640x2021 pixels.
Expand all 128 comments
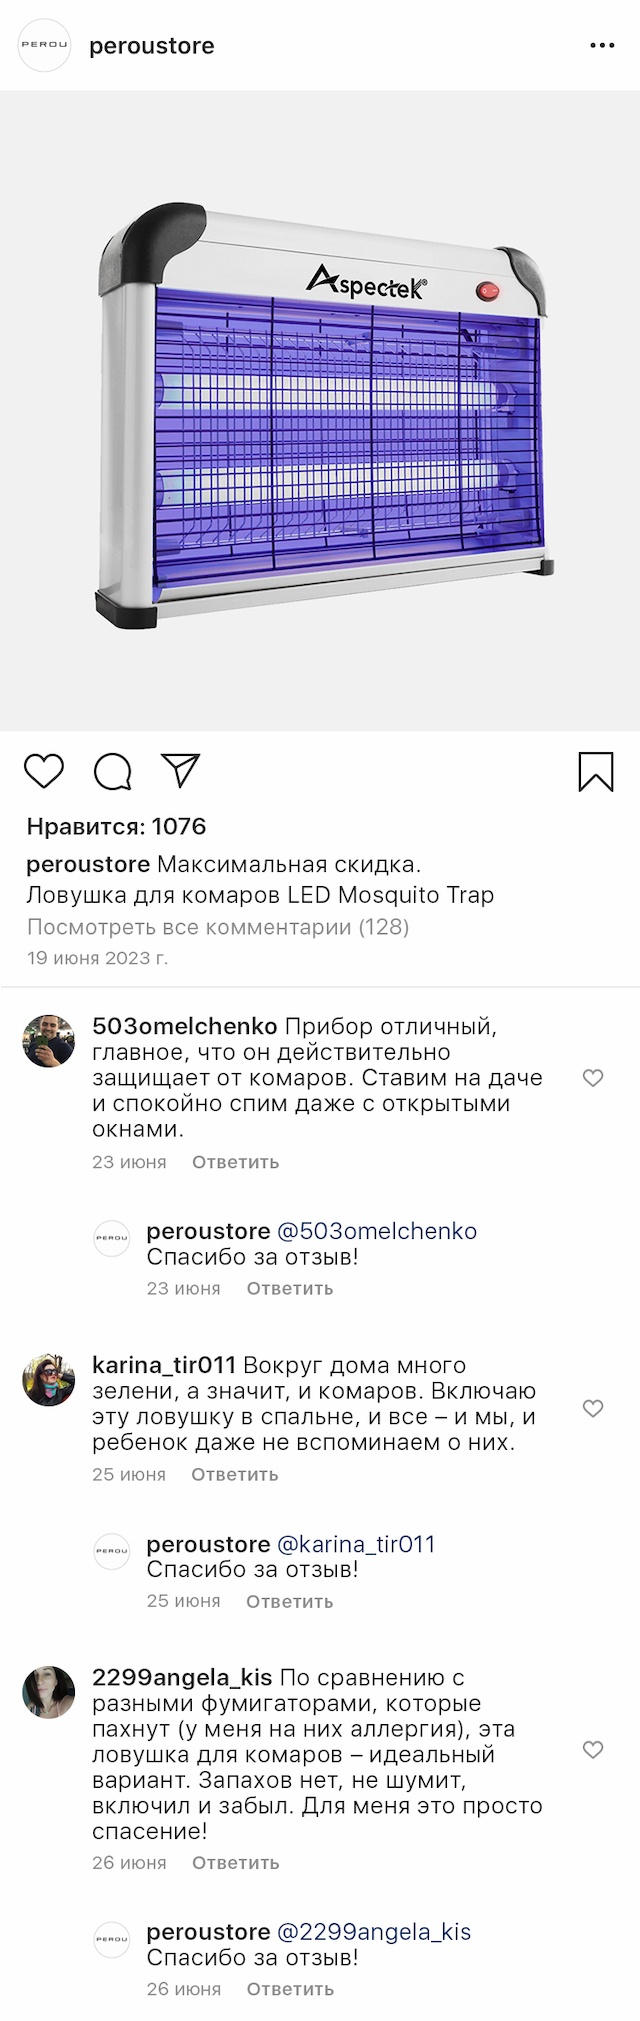click(218, 927)
